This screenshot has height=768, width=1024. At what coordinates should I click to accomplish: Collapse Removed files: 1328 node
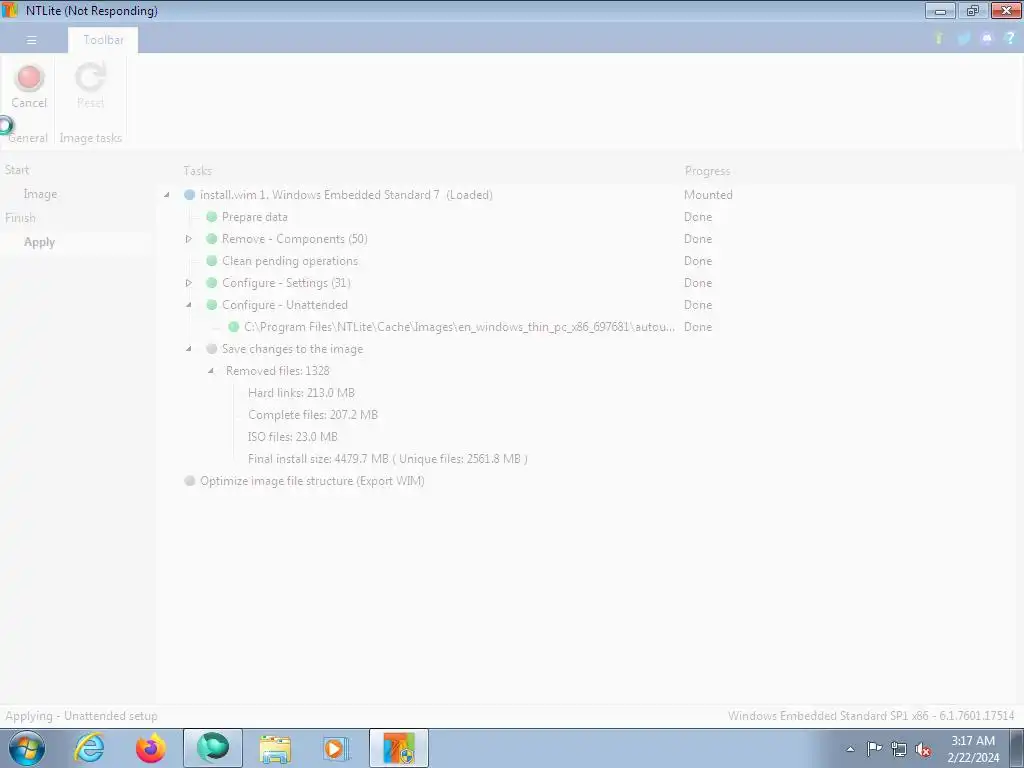coord(211,371)
